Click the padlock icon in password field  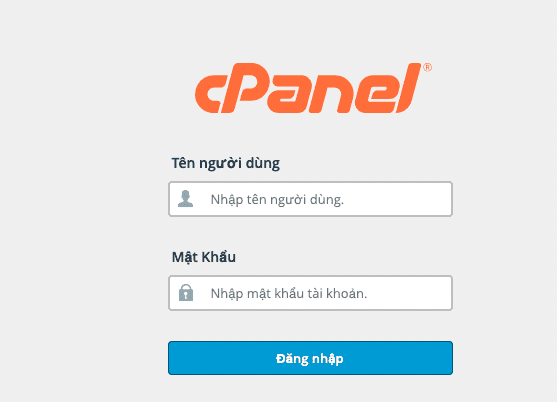tap(186, 293)
